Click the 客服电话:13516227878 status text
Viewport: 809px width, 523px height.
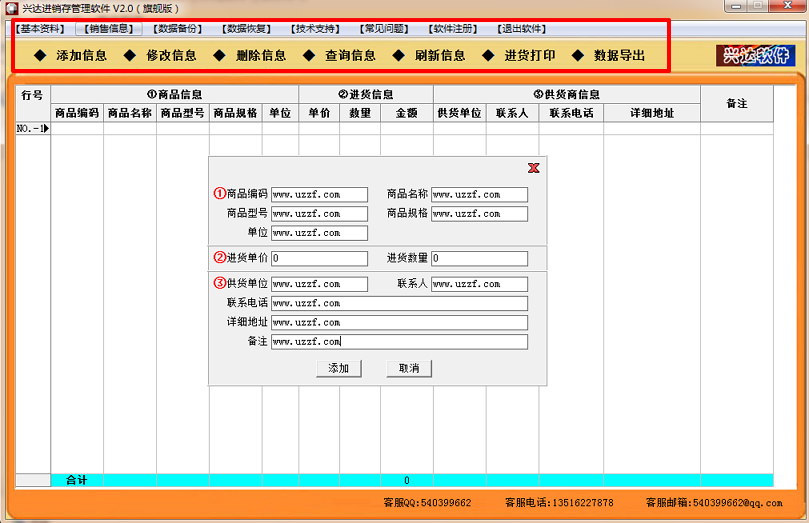pyautogui.click(x=559, y=502)
